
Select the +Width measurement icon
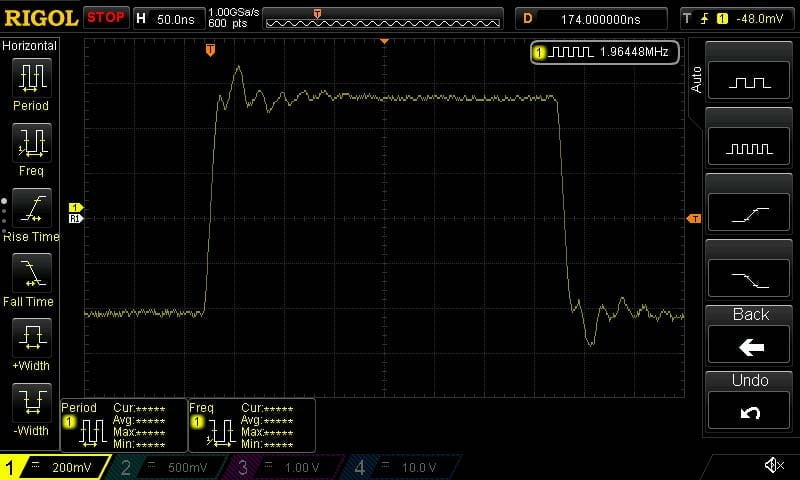pos(32,337)
